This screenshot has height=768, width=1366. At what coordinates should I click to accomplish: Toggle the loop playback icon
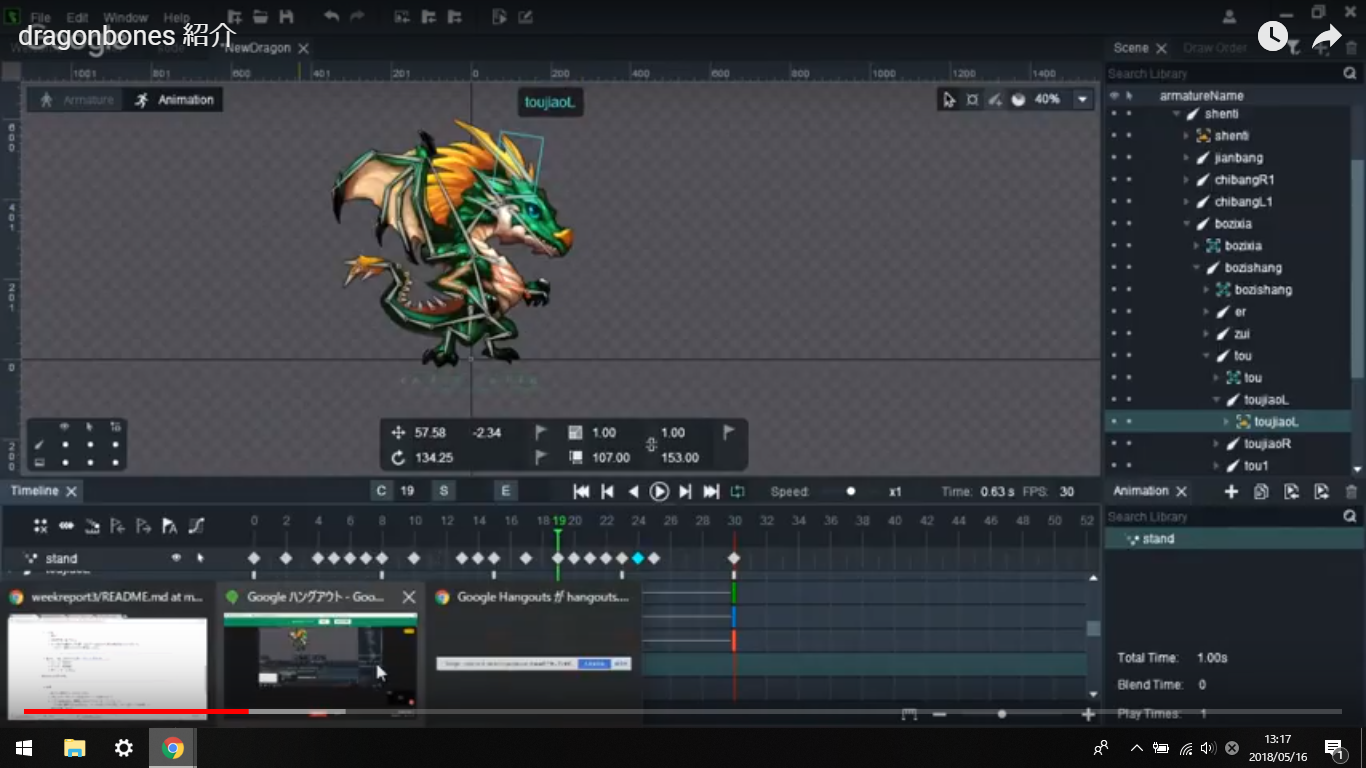[738, 491]
